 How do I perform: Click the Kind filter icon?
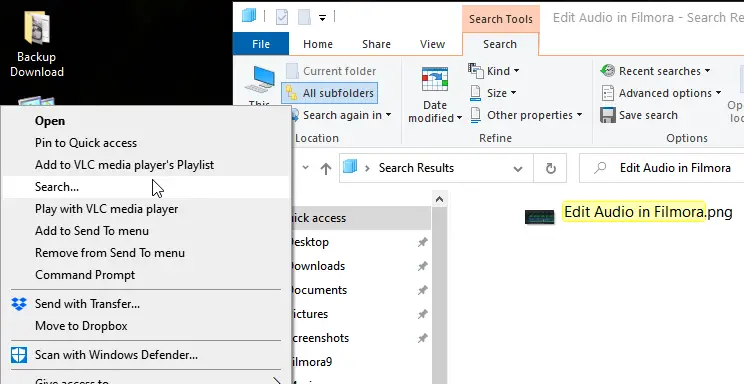pyautogui.click(x=475, y=71)
